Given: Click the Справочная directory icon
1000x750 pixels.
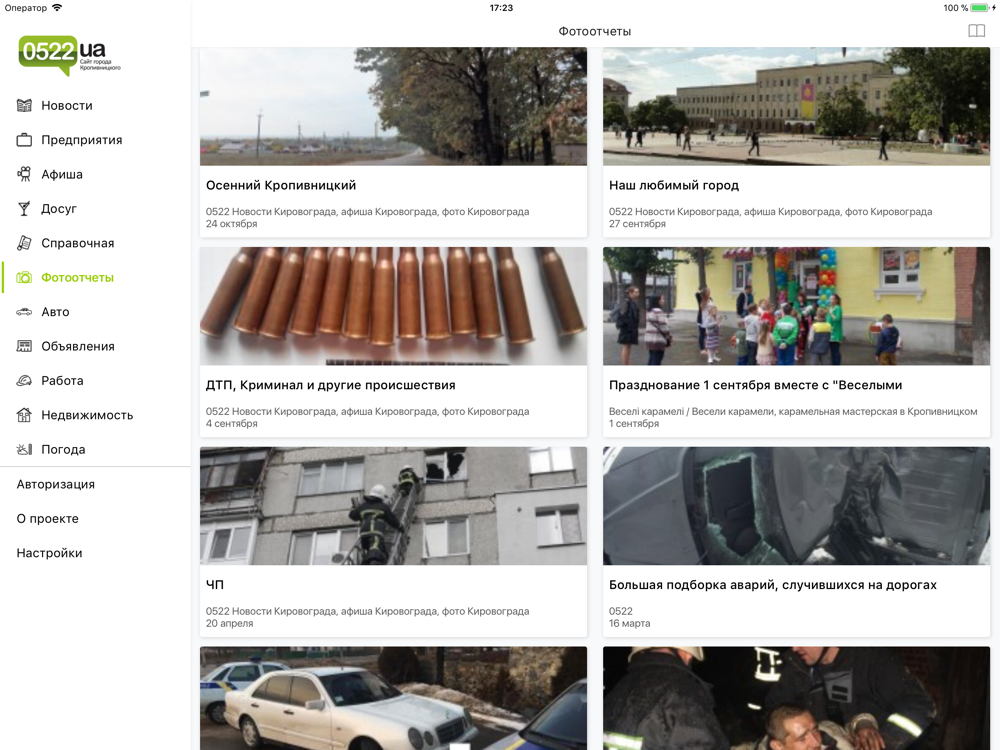Looking at the screenshot, I should point(24,244).
